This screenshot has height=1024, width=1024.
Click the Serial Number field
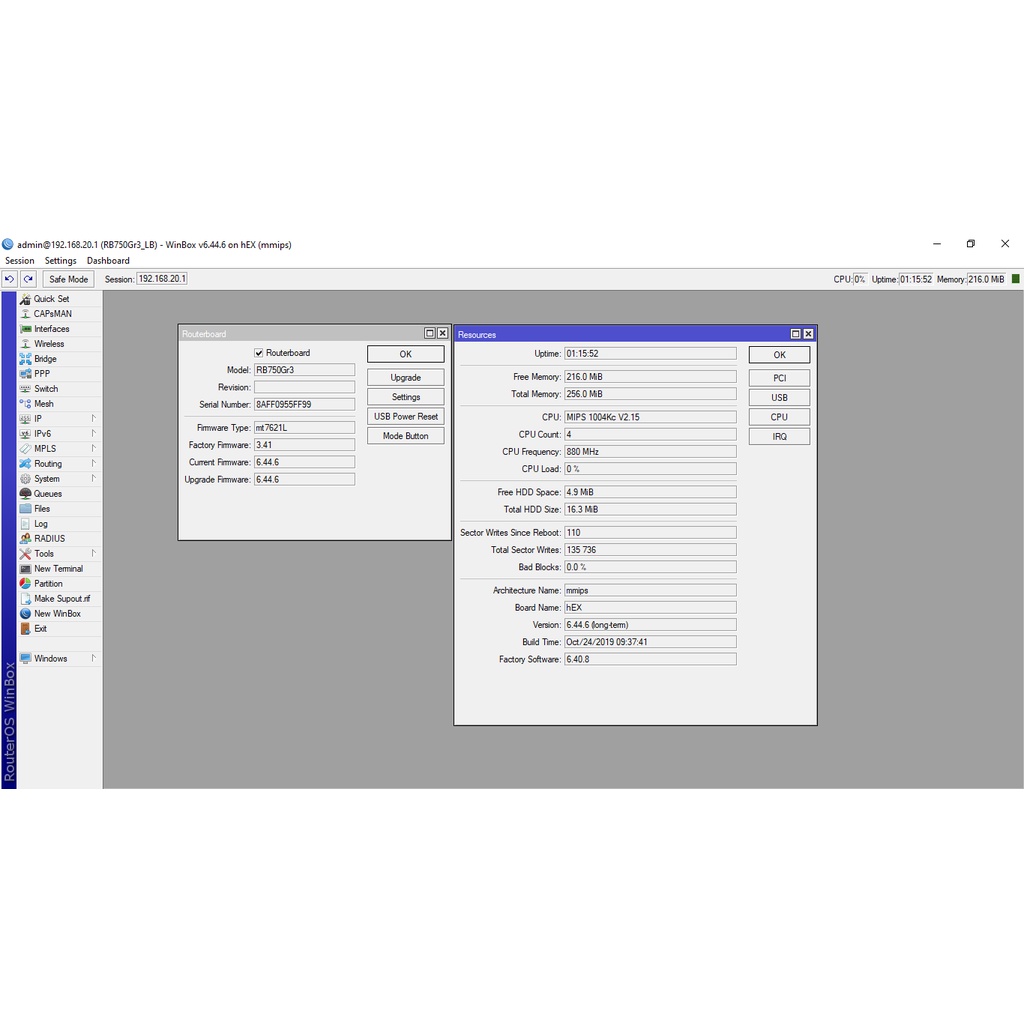304,405
